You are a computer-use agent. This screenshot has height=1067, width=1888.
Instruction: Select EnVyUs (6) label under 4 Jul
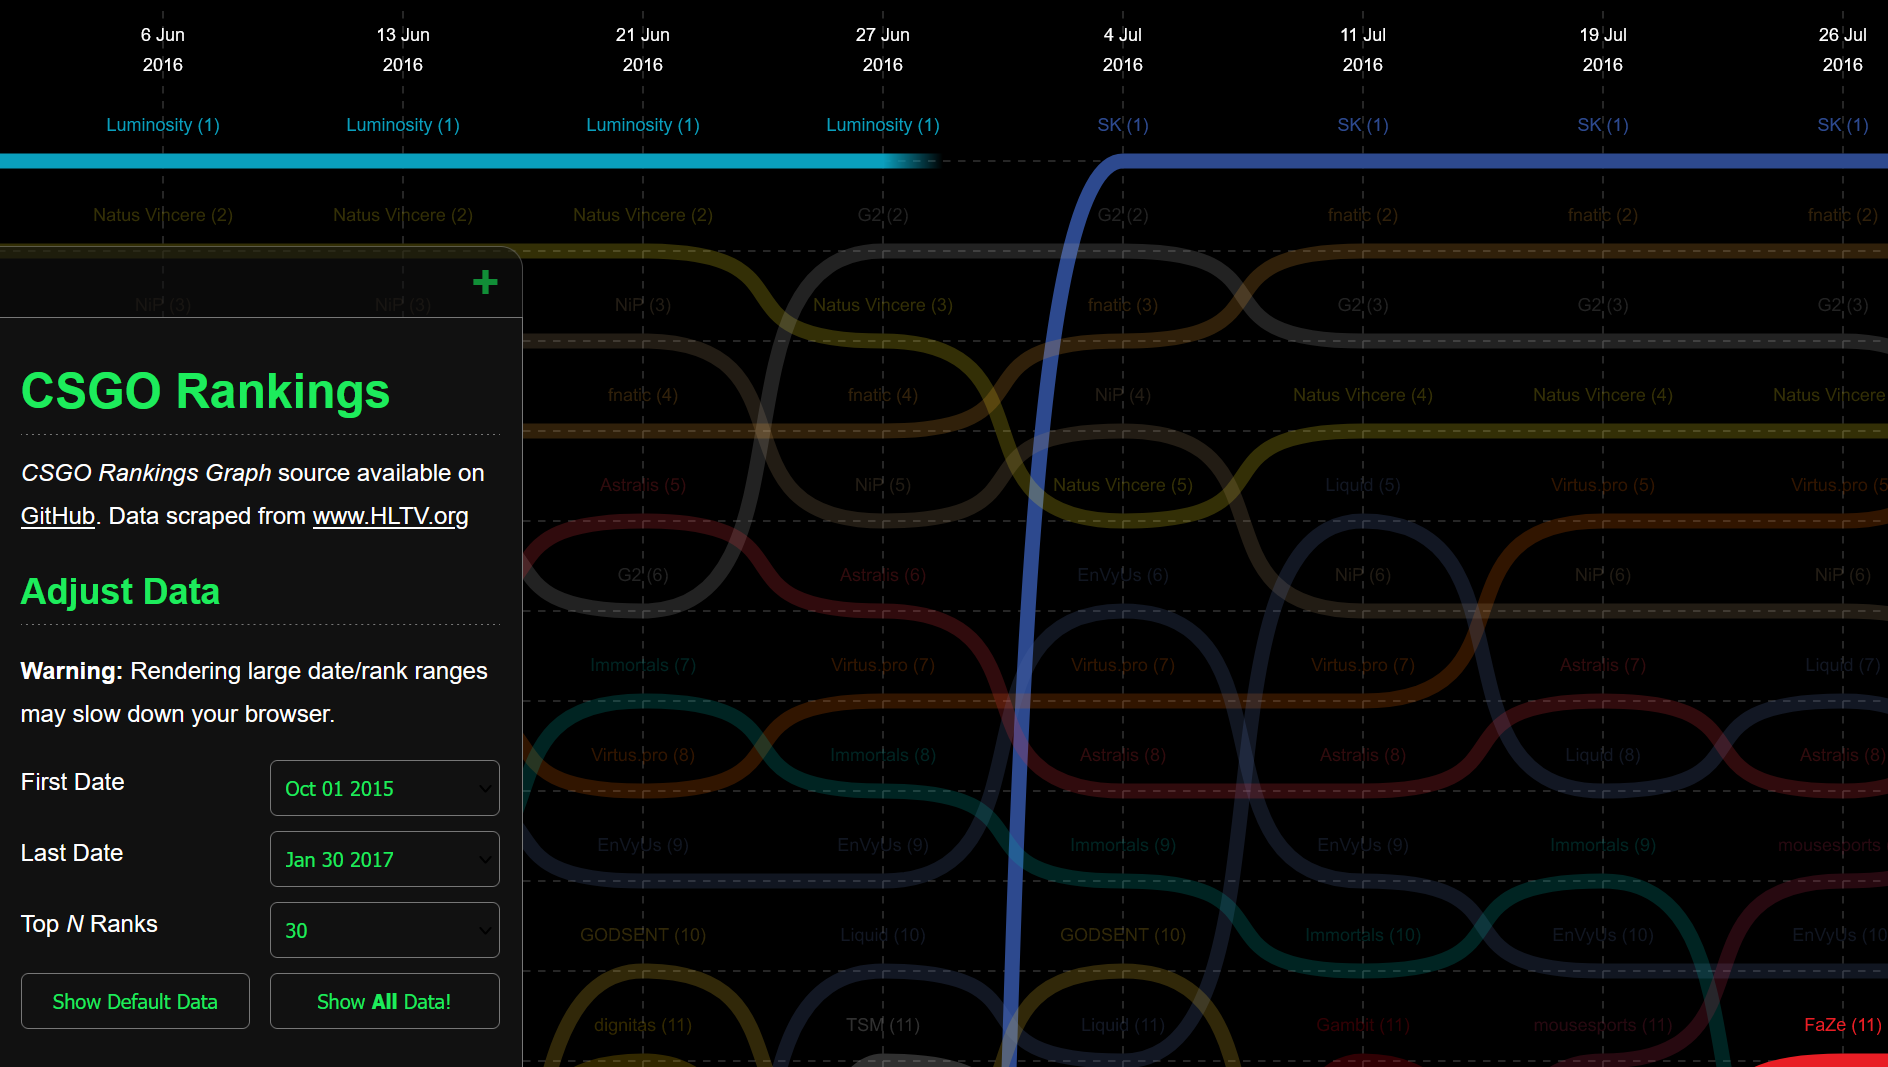[x=1123, y=575]
